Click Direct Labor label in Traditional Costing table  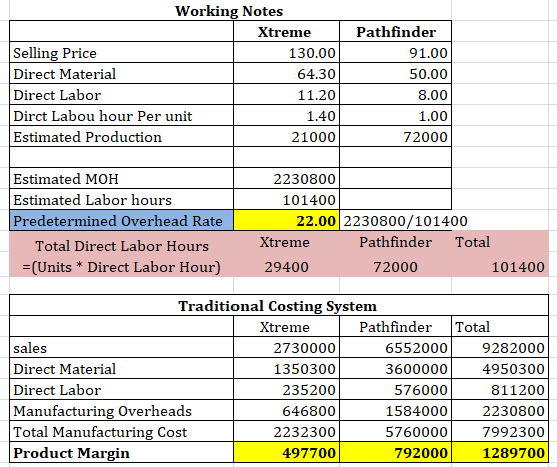pyautogui.click(x=121, y=390)
